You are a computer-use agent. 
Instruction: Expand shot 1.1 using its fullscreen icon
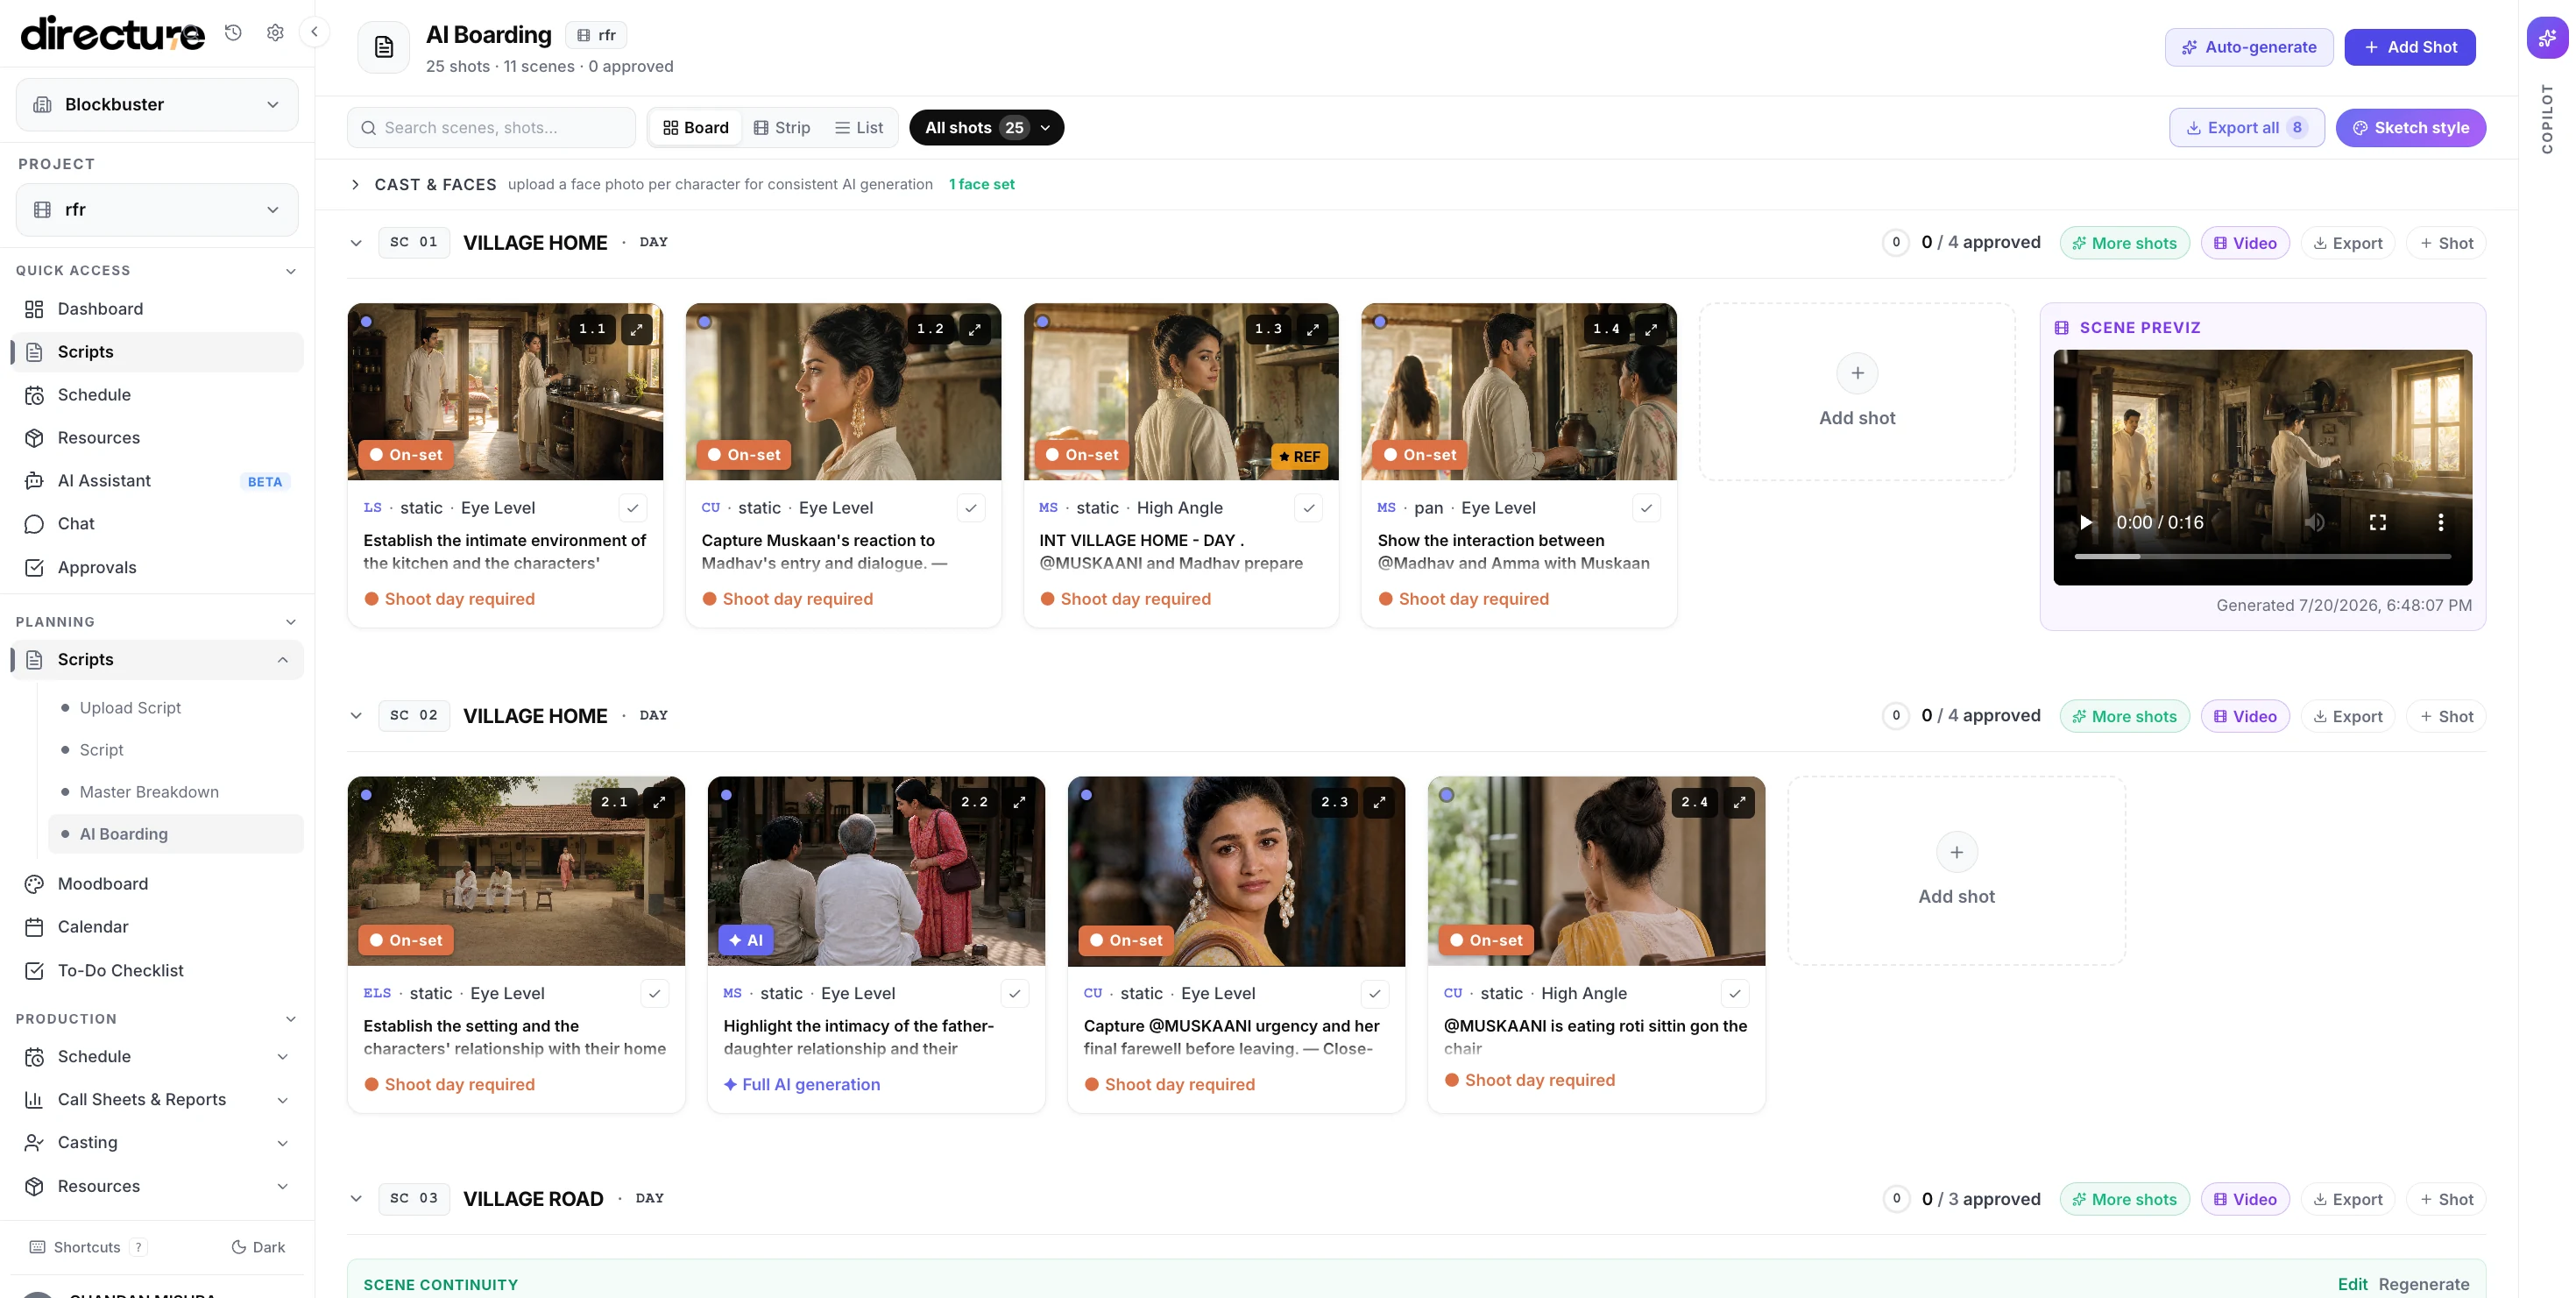pyautogui.click(x=637, y=329)
